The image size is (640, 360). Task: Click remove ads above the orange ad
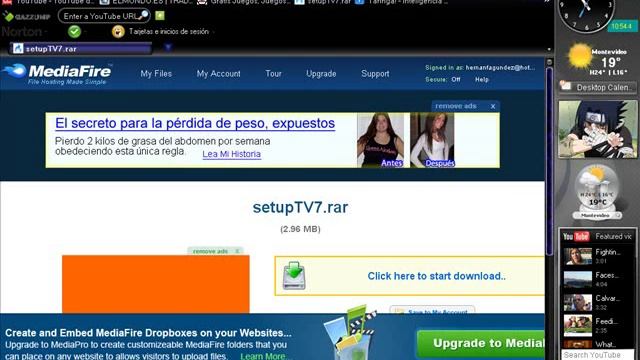click(x=211, y=251)
